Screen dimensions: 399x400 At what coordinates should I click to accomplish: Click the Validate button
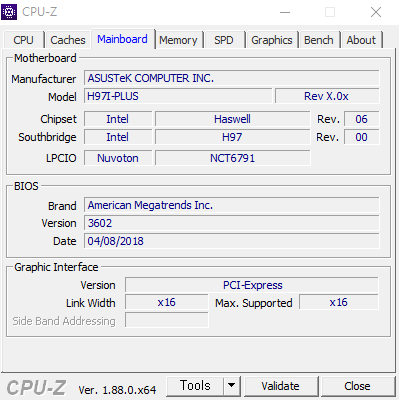280,386
